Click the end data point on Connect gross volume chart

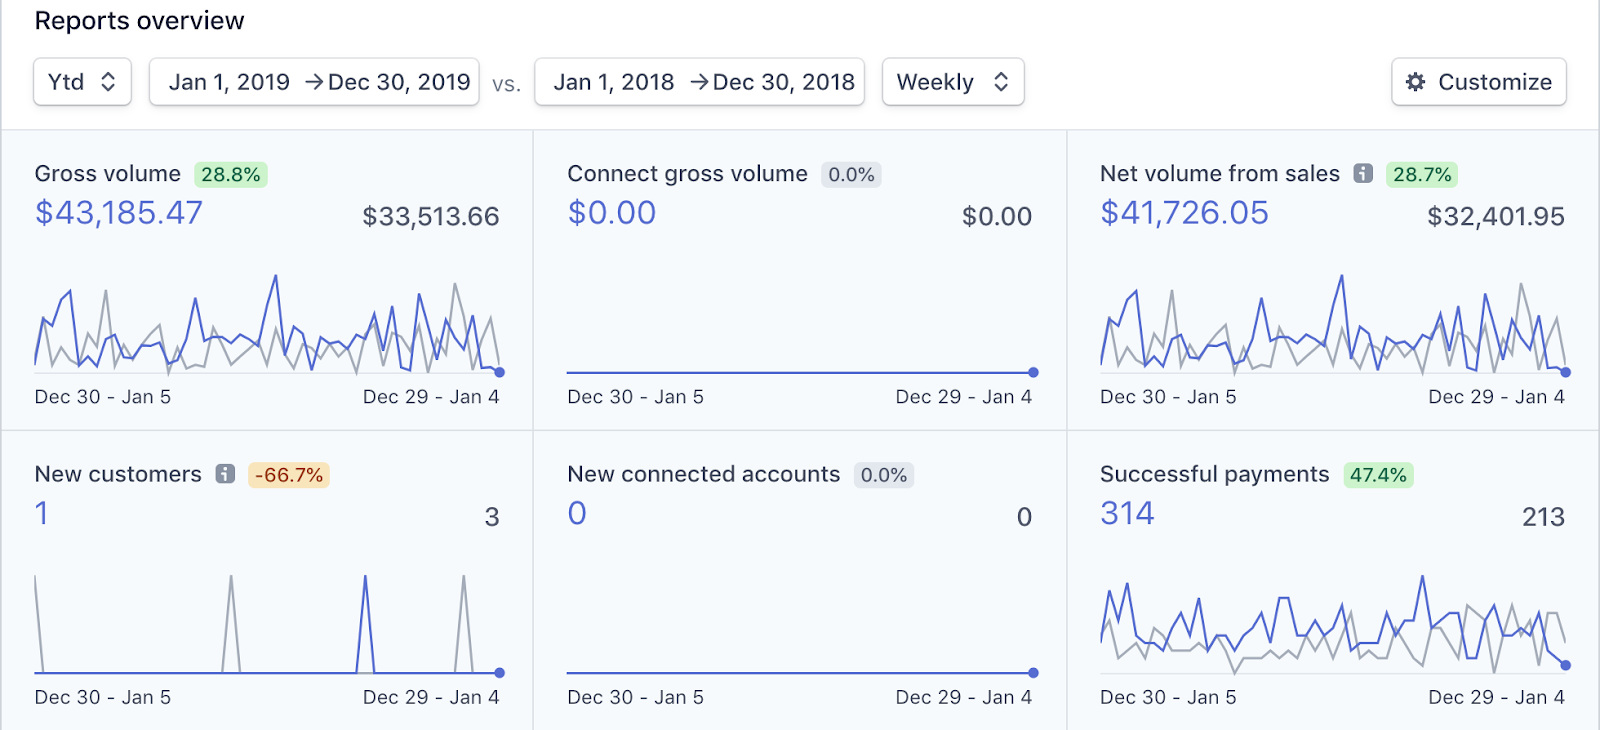pyautogui.click(x=1033, y=372)
